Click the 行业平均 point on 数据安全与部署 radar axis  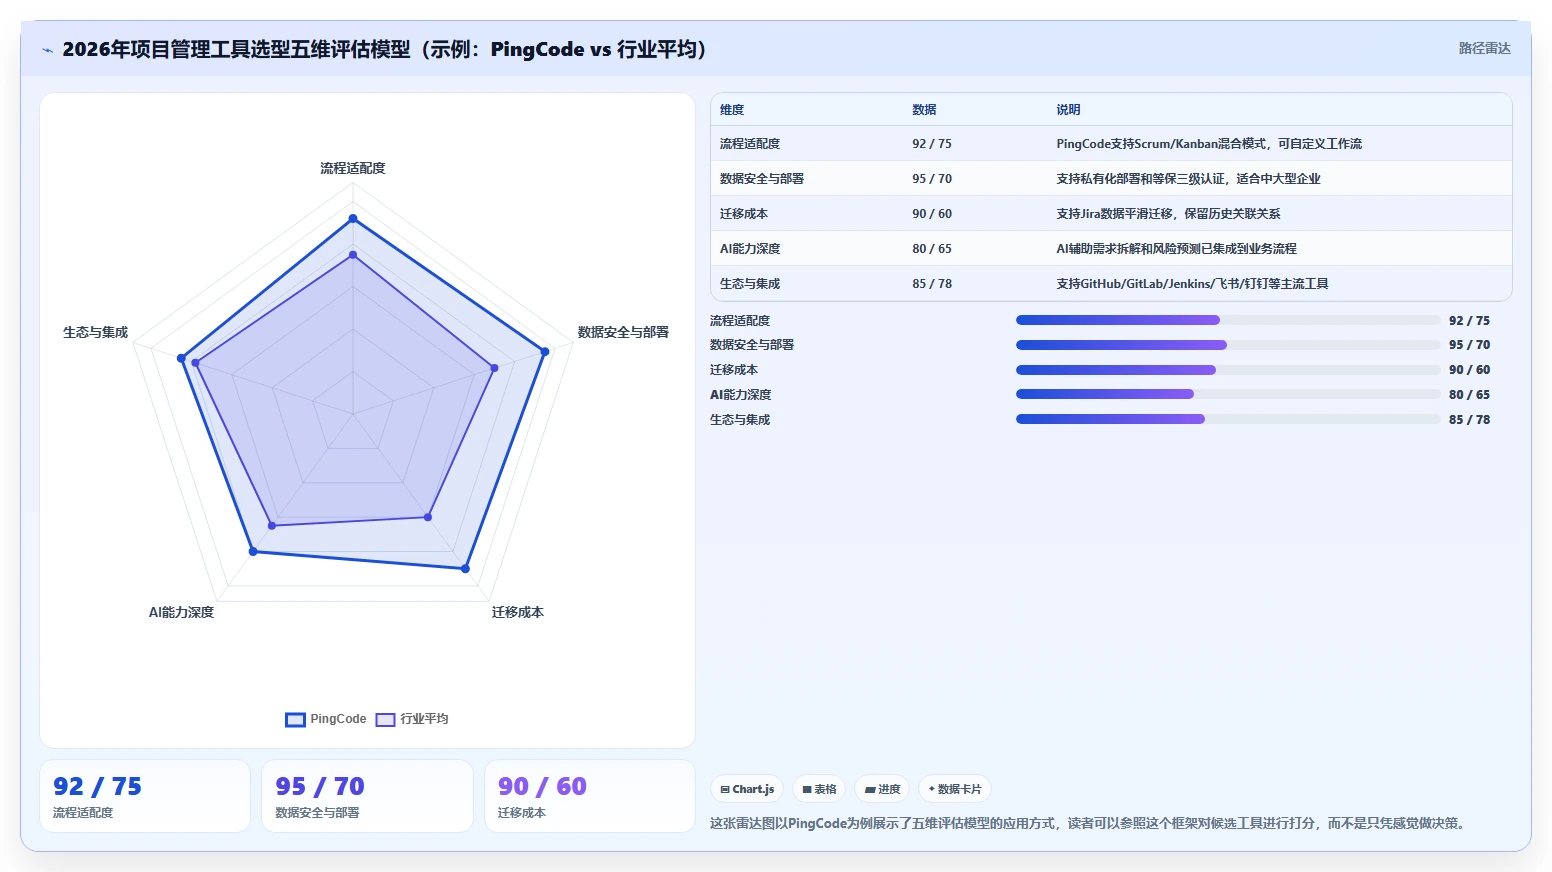pyautogui.click(x=494, y=368)
